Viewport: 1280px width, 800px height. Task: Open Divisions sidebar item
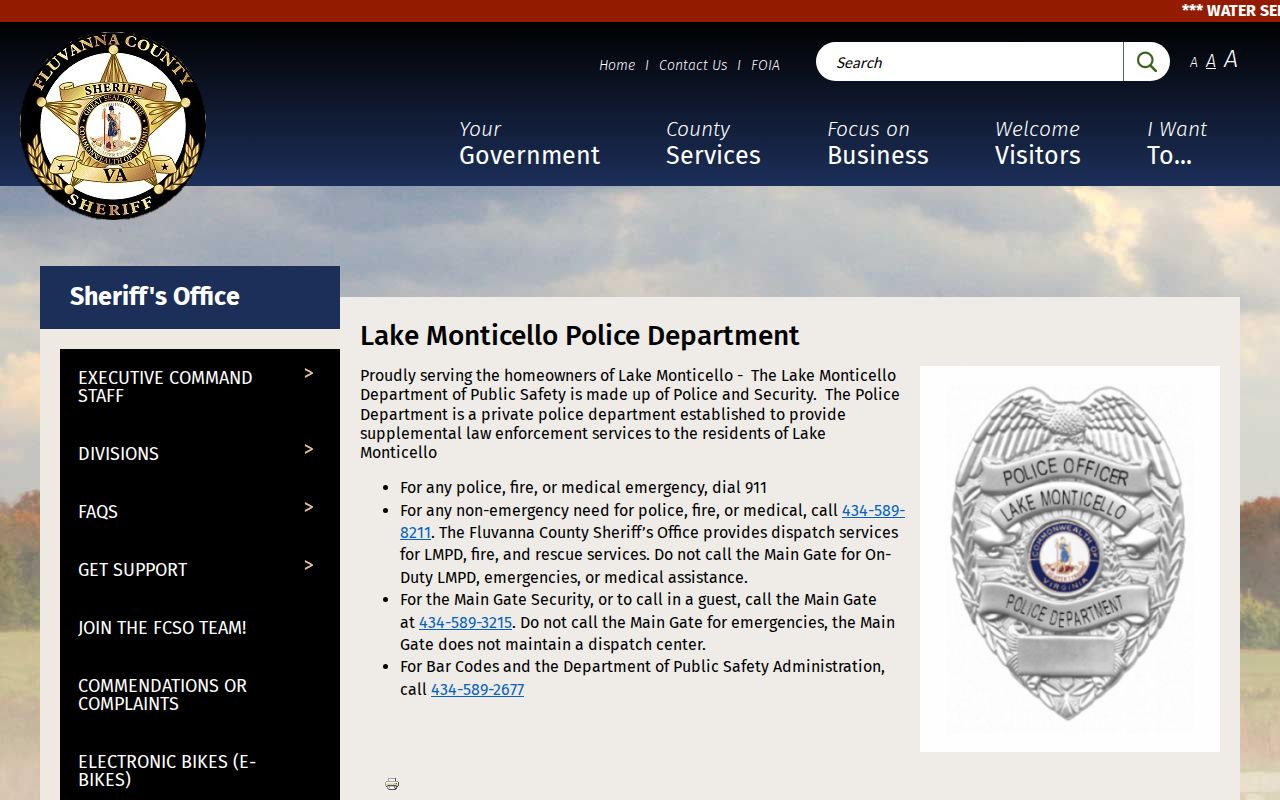[200, 454]
